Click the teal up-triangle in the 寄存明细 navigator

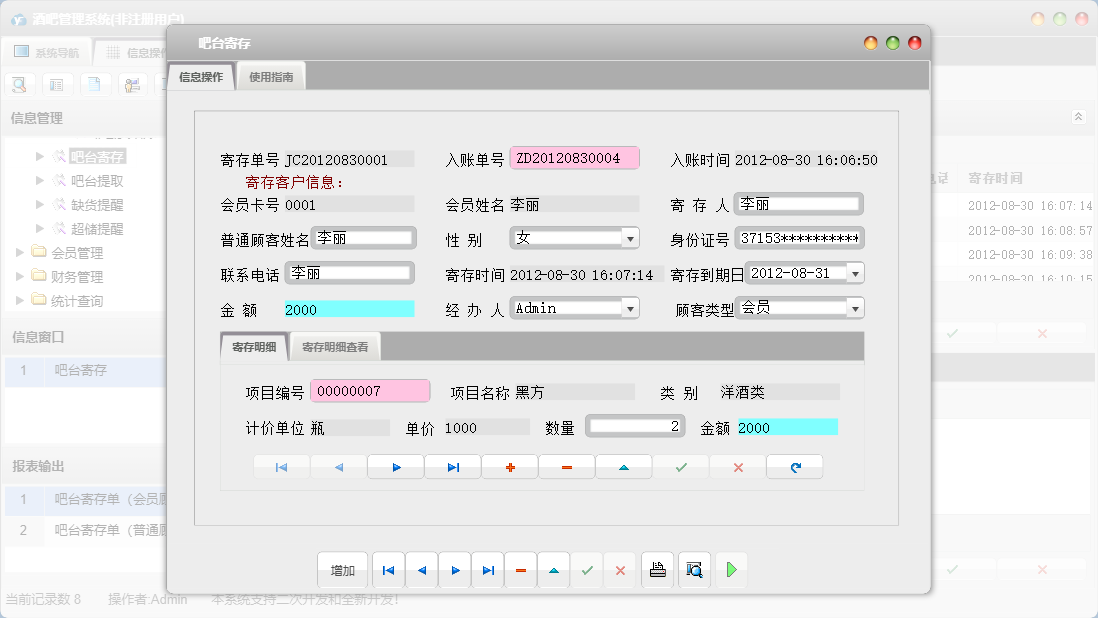click(624, 467)
